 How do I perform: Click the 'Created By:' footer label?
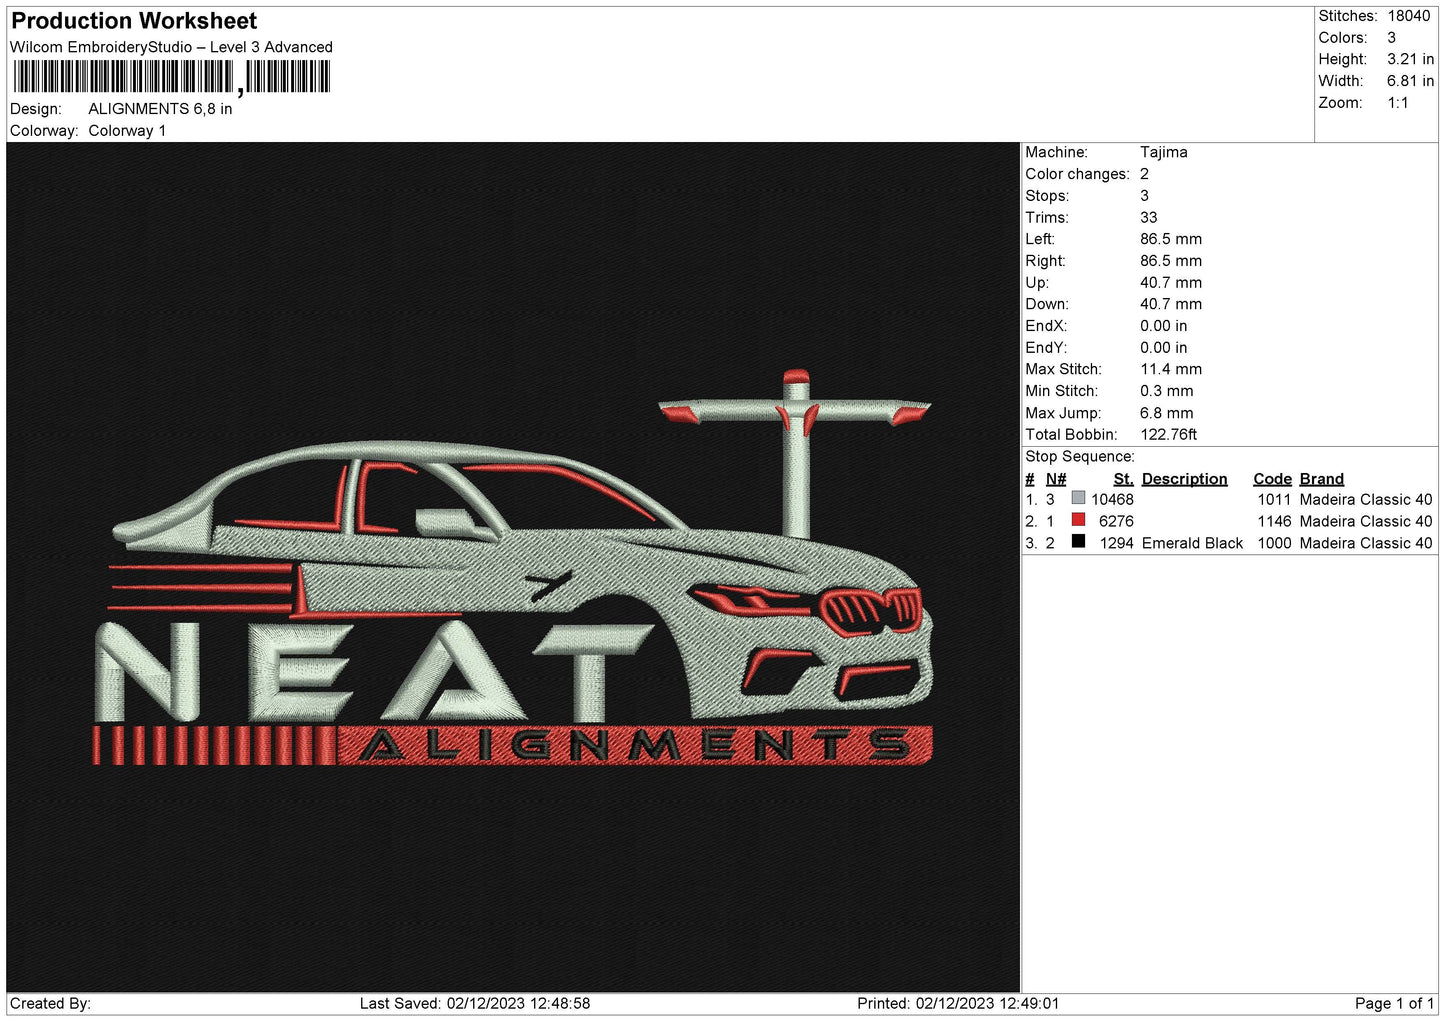pos(50,1004)
